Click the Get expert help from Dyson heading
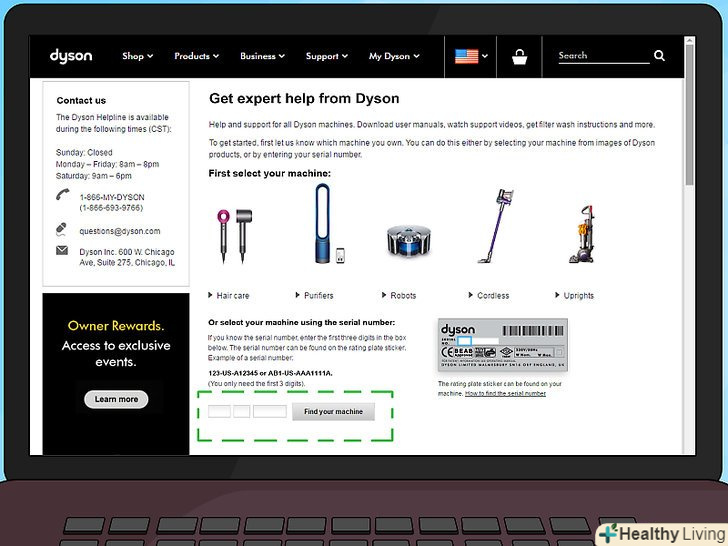The width and height of the screenshot is (728, 546). coord(304,98)
